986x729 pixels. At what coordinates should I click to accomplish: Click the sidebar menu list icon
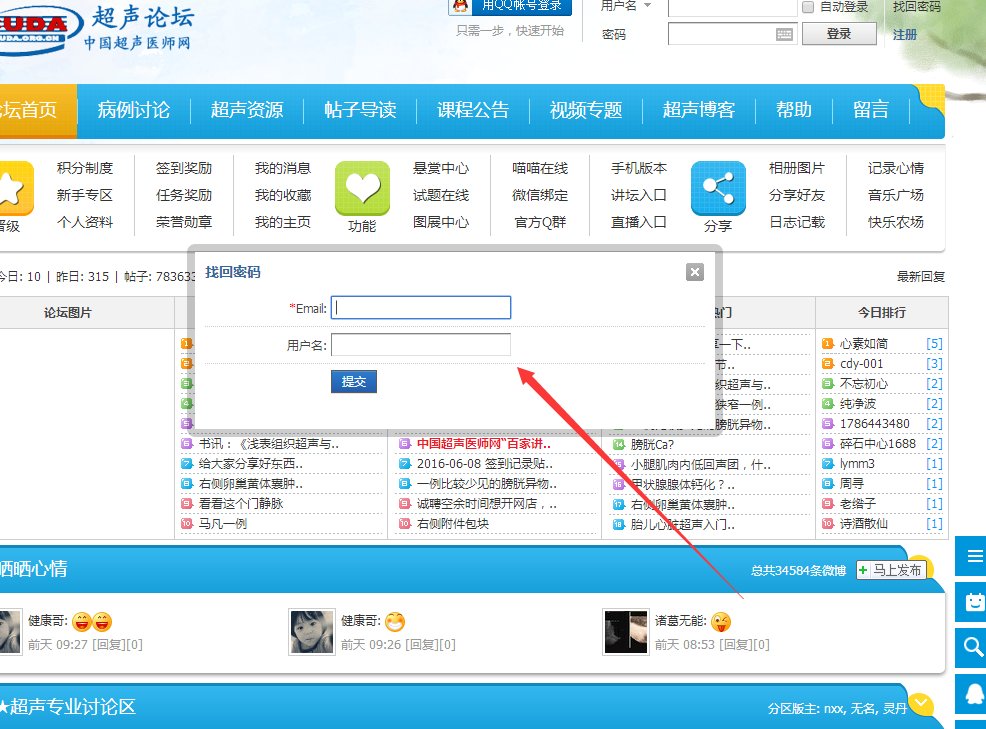tap(972, 556)
